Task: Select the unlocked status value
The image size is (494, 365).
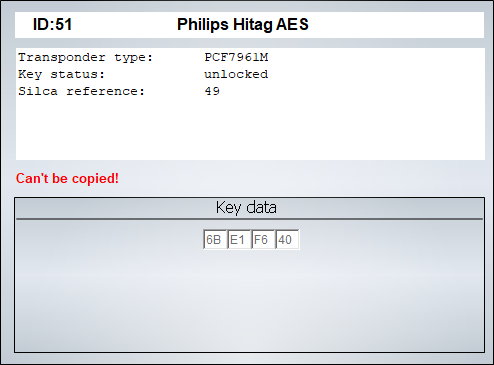Action: click(x=236, y=74)
